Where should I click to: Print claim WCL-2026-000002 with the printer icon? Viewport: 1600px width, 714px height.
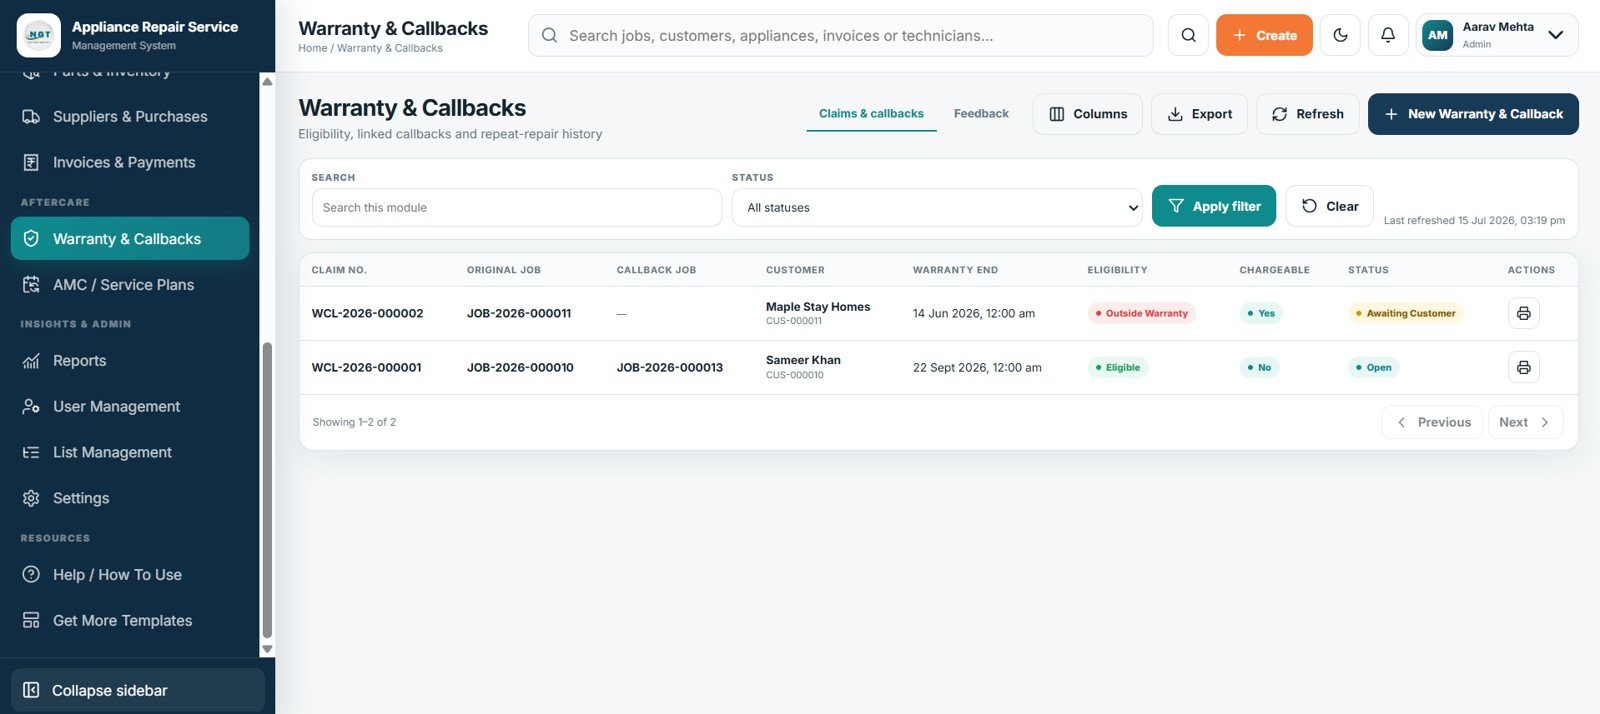click(x=1523, y=313)
